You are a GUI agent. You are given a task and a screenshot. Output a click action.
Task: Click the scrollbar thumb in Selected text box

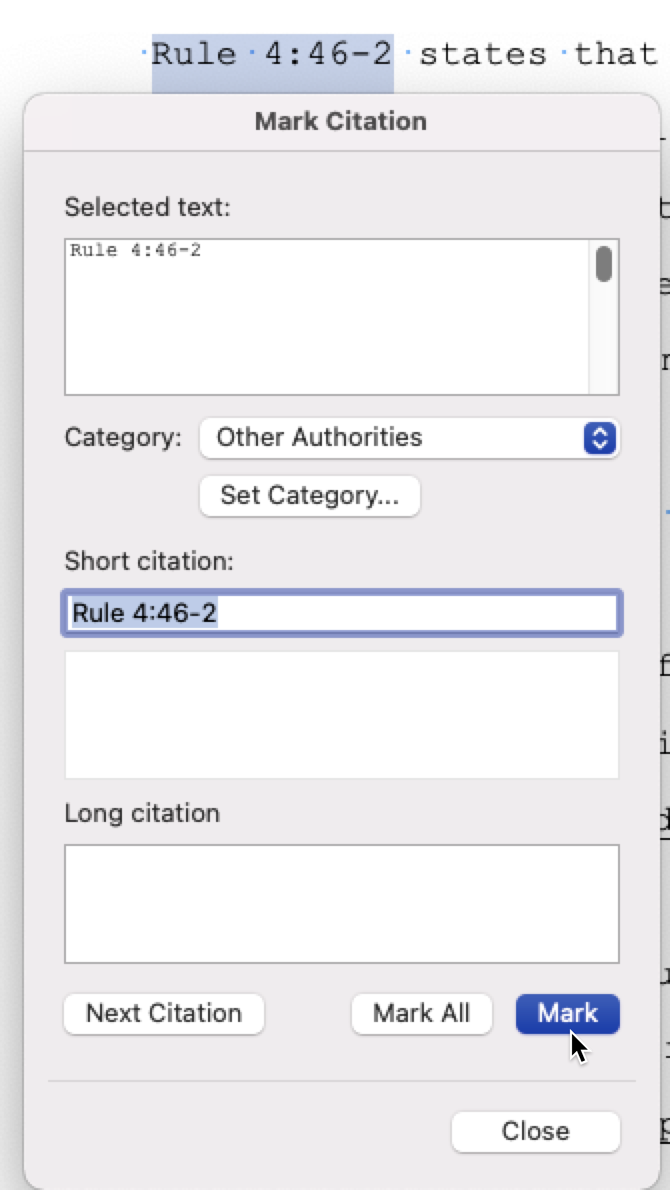[604, 264]
